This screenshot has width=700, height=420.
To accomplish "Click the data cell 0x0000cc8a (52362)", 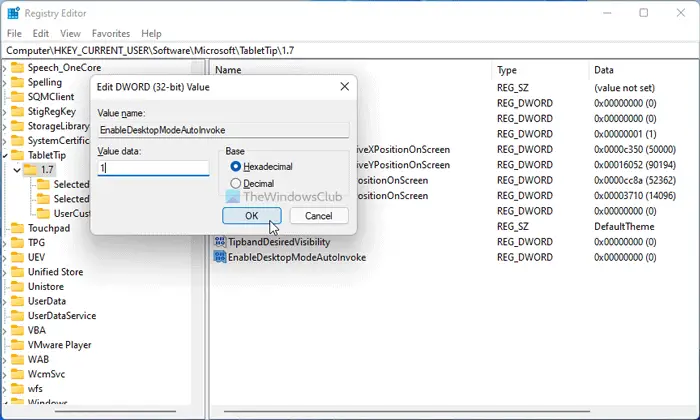I will click(x=635, y=180).
